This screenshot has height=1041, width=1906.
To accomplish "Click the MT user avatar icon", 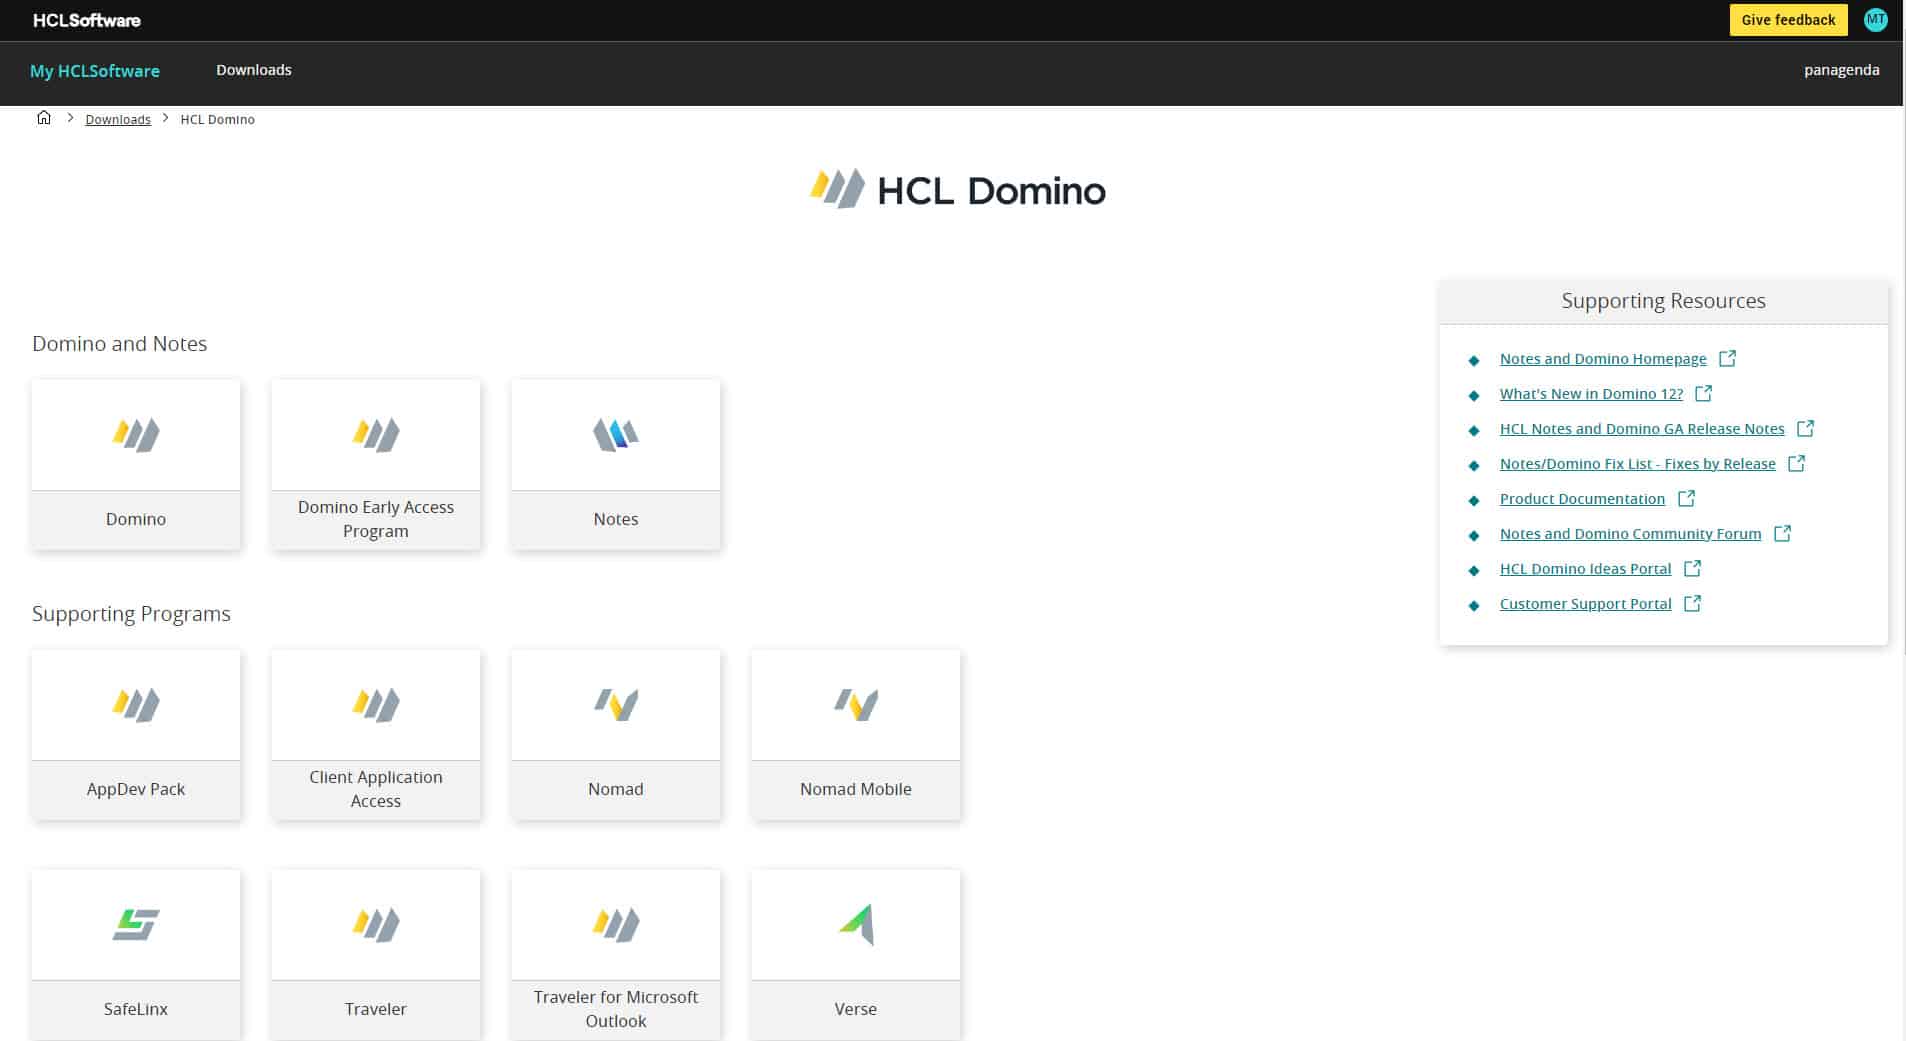I will [1875, 20].
